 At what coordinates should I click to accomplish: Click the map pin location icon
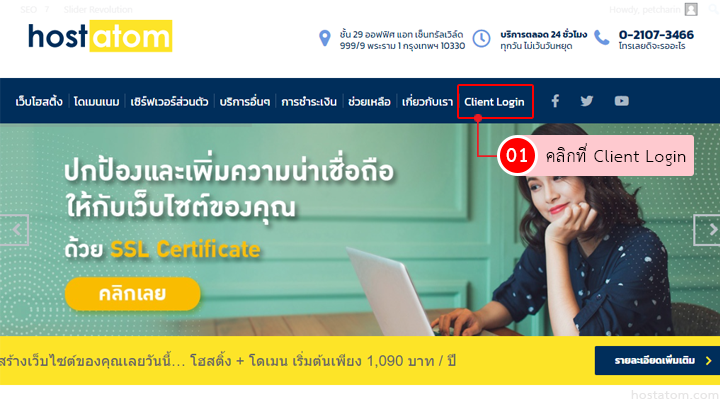click(325, 38)
